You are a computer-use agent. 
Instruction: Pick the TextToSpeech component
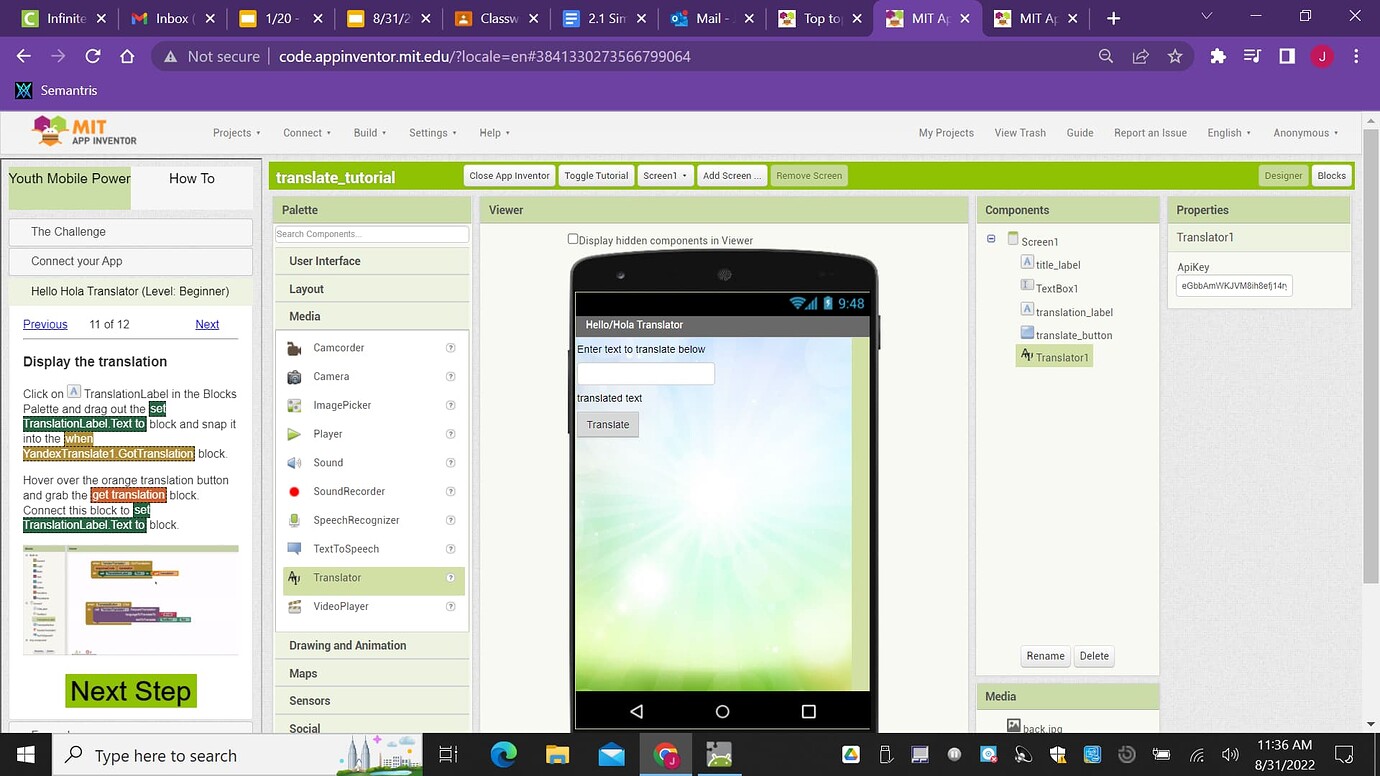click(345, 548)
